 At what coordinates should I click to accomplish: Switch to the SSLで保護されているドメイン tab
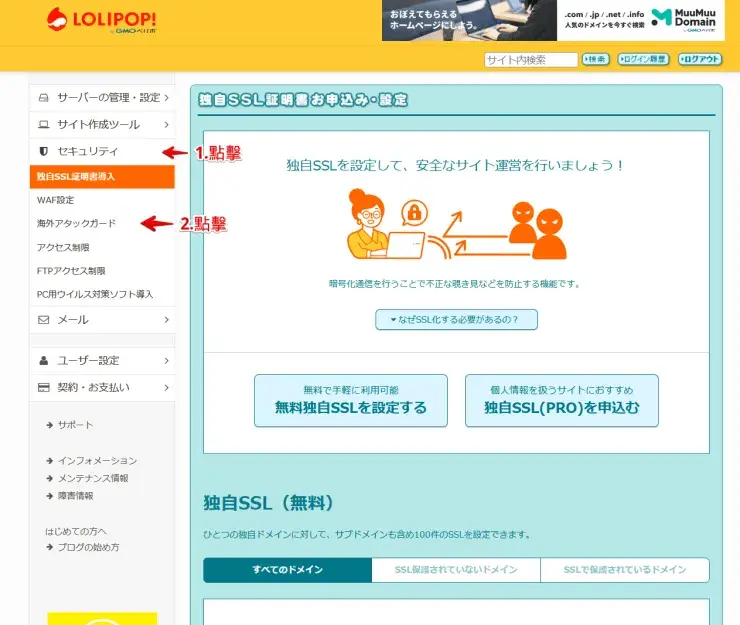click(625, 570)
